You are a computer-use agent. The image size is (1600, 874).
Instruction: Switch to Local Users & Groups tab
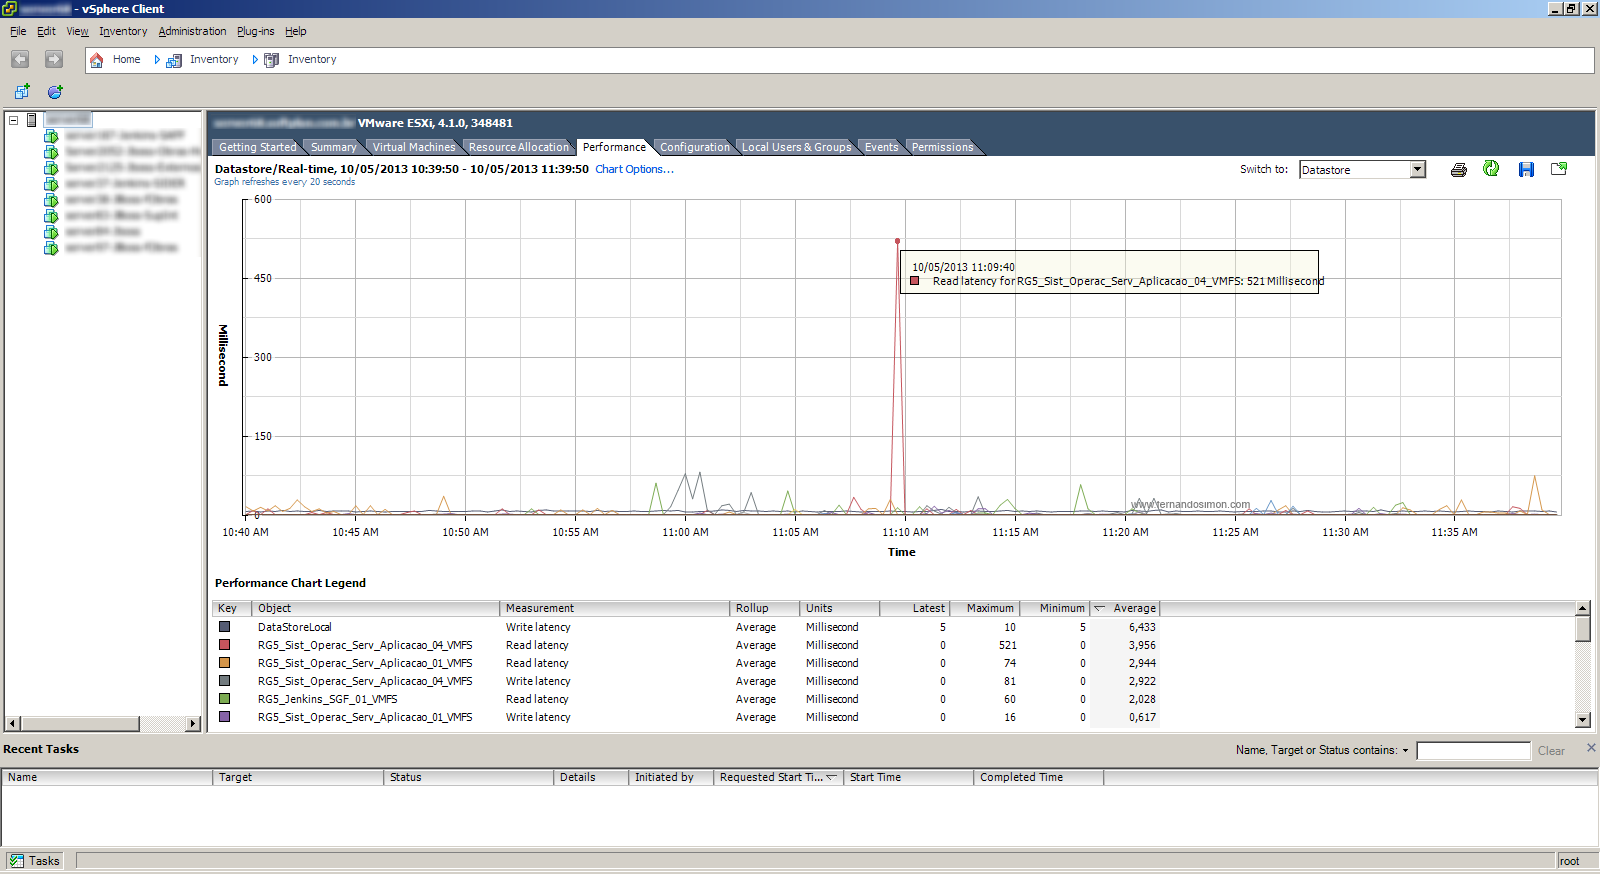coord(796,147)
